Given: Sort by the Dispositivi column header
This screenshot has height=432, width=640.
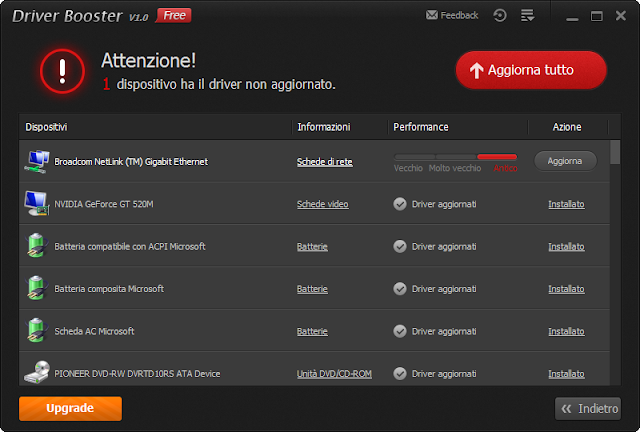Looking at the screenshot, I should pyautogui.click(x=46, y=127).
